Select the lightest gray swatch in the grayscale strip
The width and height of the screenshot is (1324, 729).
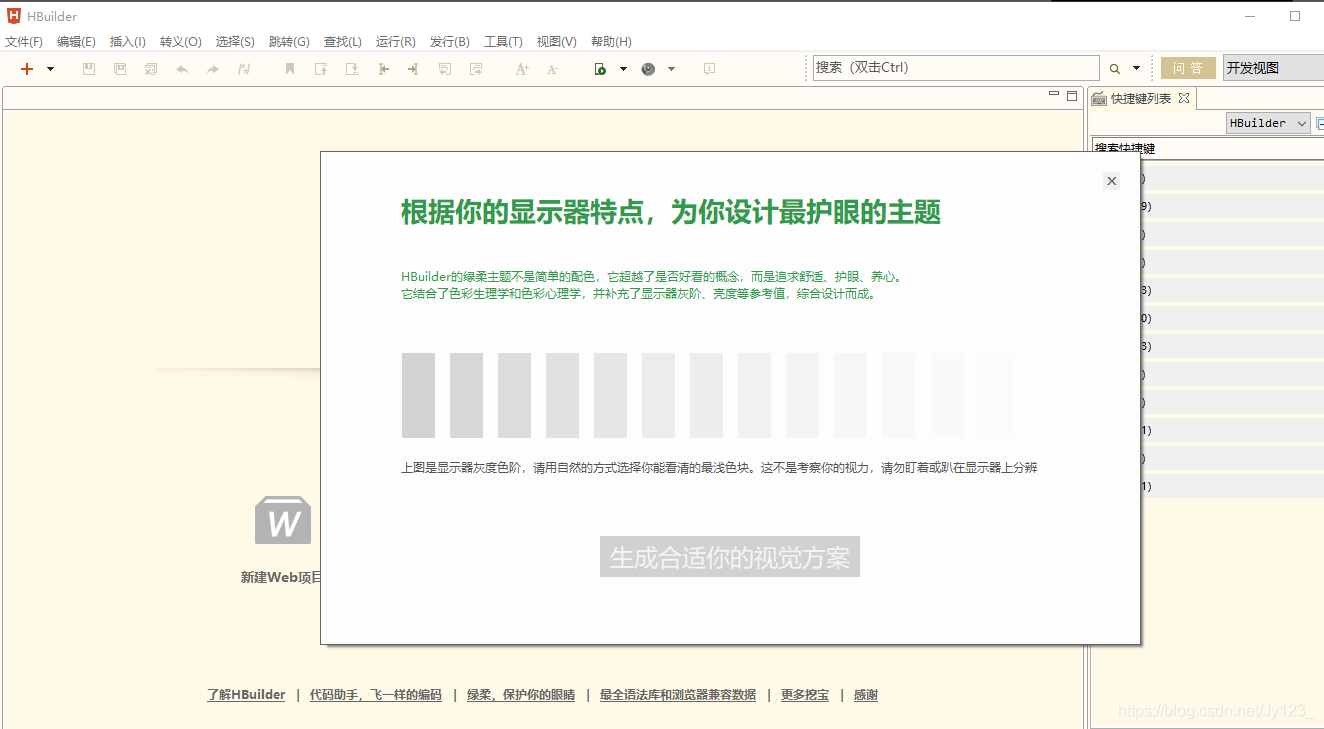[x=994, y=395]
